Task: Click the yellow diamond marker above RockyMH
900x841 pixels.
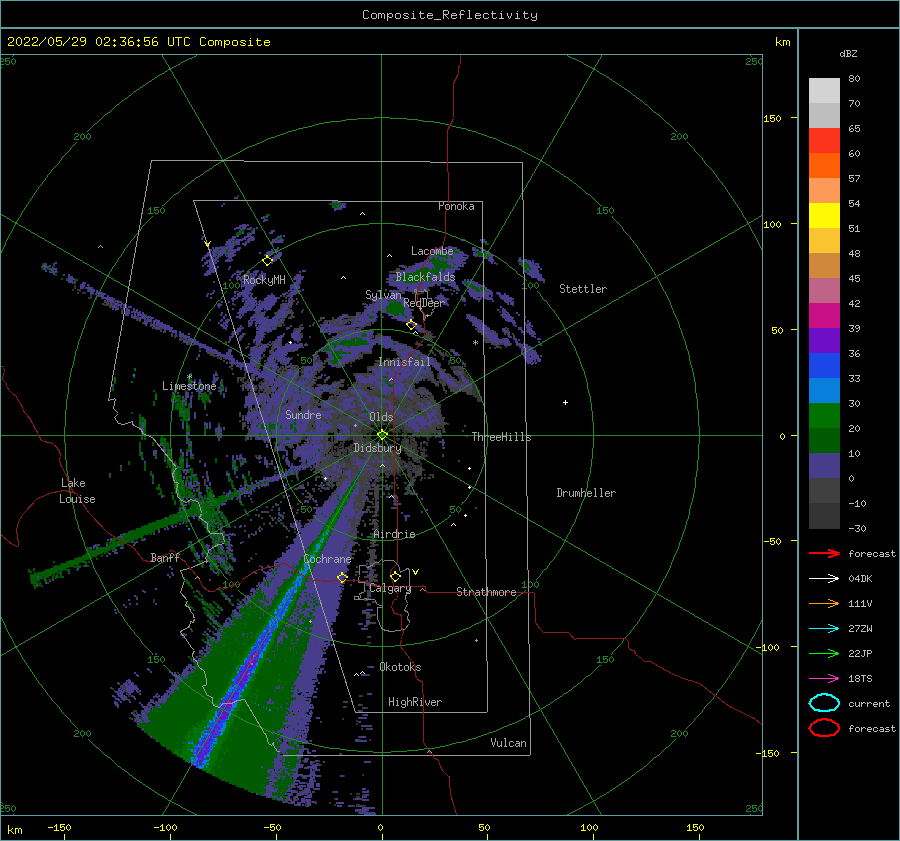Action: pyautogui.click(x=267, y=261)
